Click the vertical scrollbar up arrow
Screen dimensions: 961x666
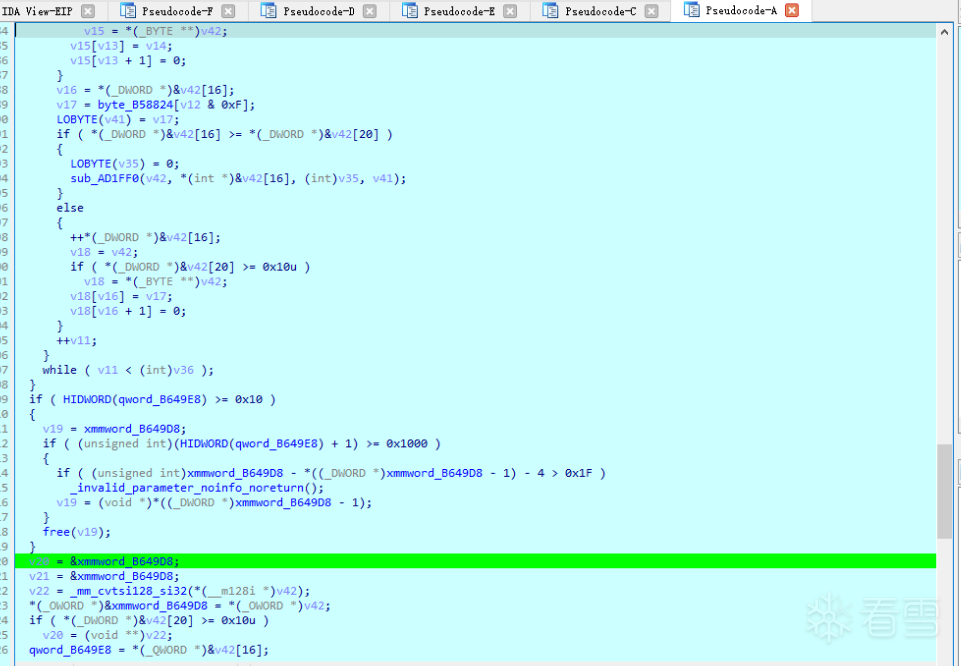944,32
